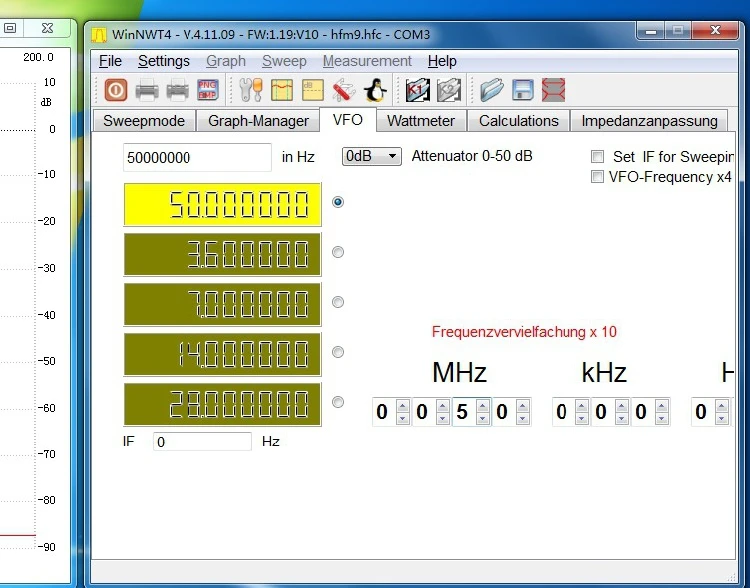This screenshot has width=750, height=588.
Task: Open the Measurement menu
Action: point(367,61)
